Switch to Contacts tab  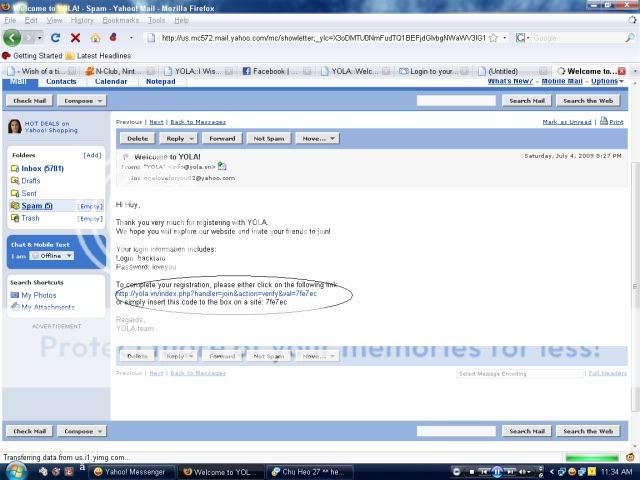(61, 82)
